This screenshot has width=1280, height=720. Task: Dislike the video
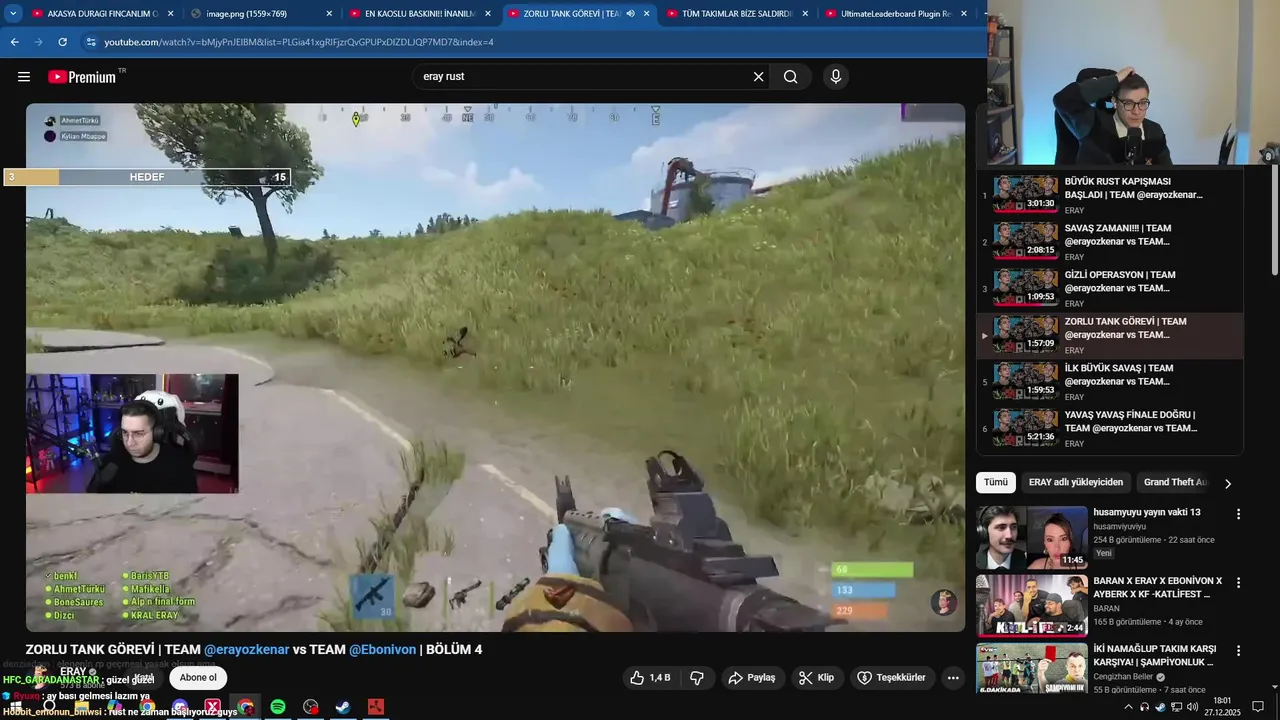click(697, 678)
